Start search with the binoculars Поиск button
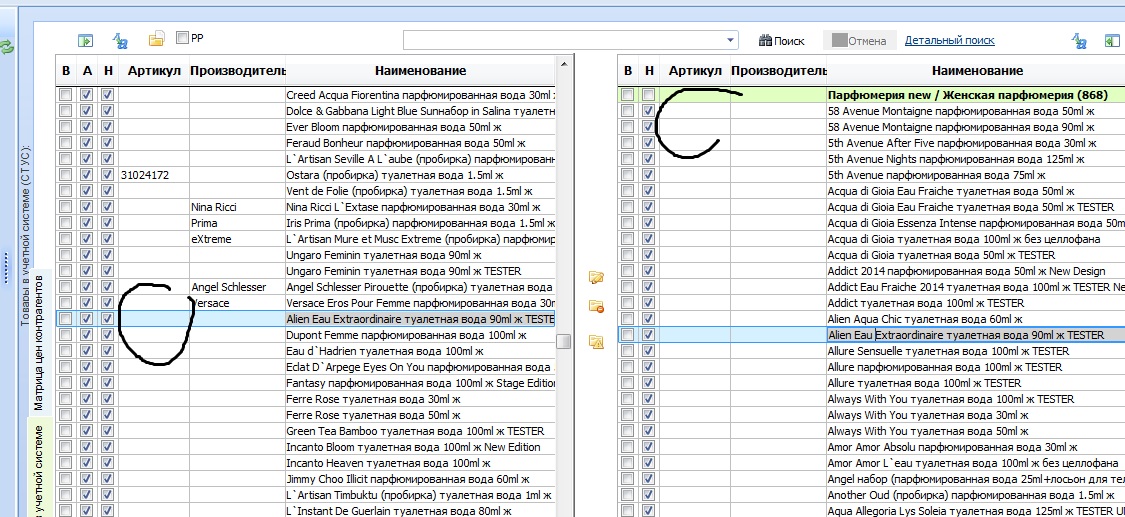Image resolution: width=1125 pixels, height=517 pixels. [781, 41]
